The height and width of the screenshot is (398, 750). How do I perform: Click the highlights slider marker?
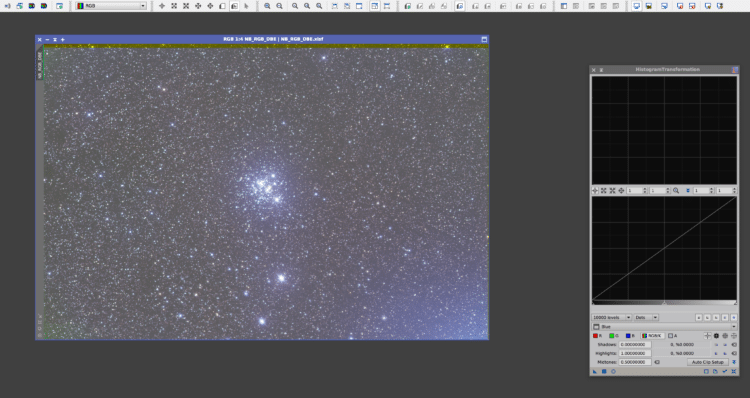pyautogui.click(x=735, y=302)
